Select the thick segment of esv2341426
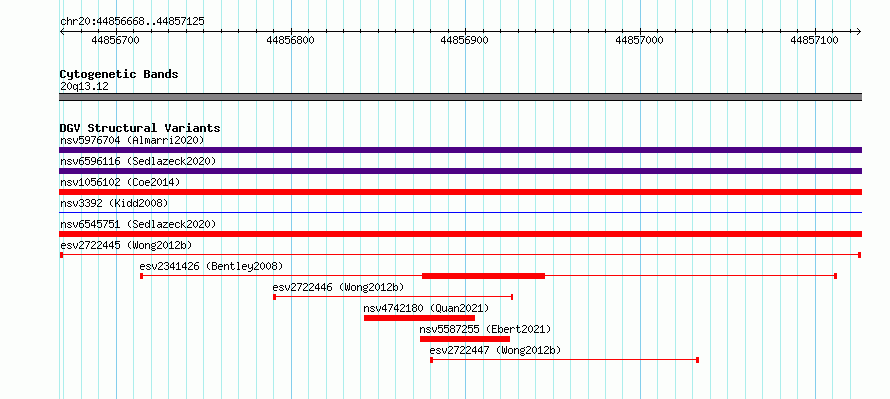The height and width of the screenshot is (399, 890). coord(484,276)
